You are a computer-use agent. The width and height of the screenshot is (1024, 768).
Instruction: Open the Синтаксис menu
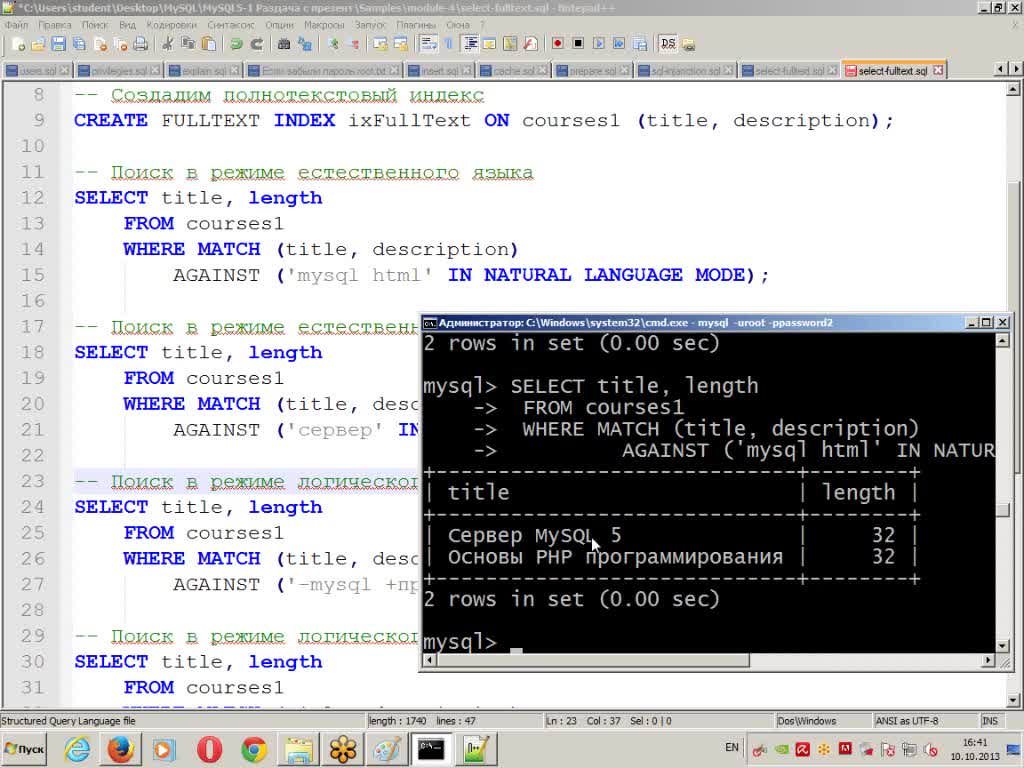click(x=231, y=25)
